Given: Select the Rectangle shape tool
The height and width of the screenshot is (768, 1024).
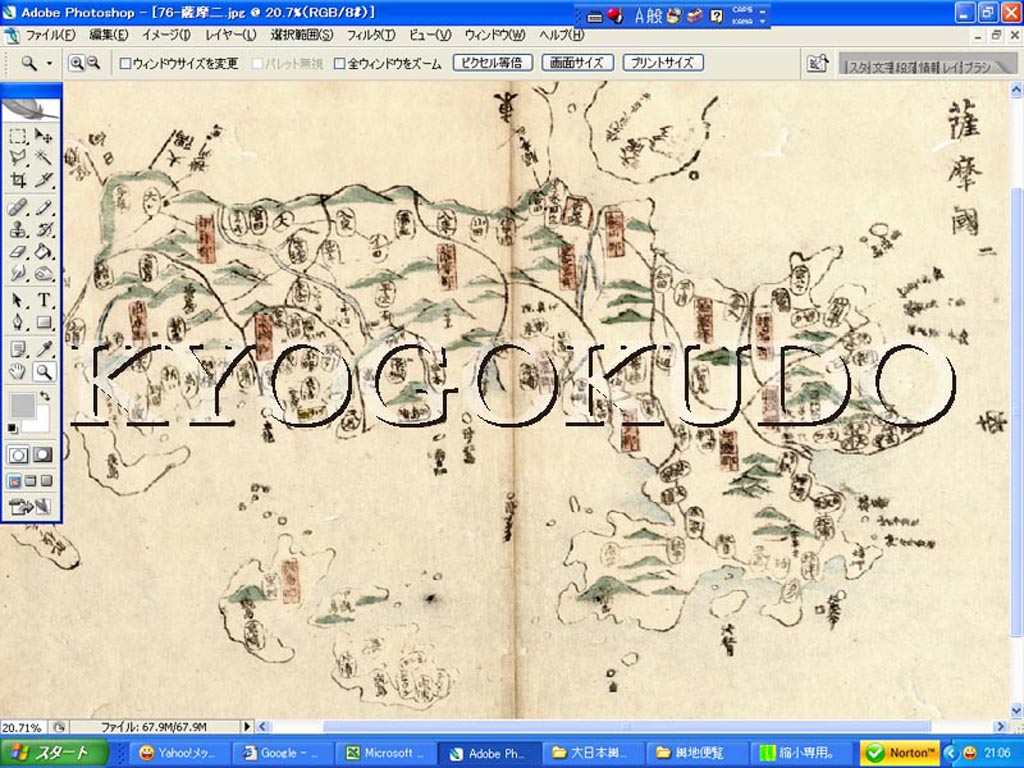Looking at the screenshot, I should pyautogui.click(x=43, y=322).
